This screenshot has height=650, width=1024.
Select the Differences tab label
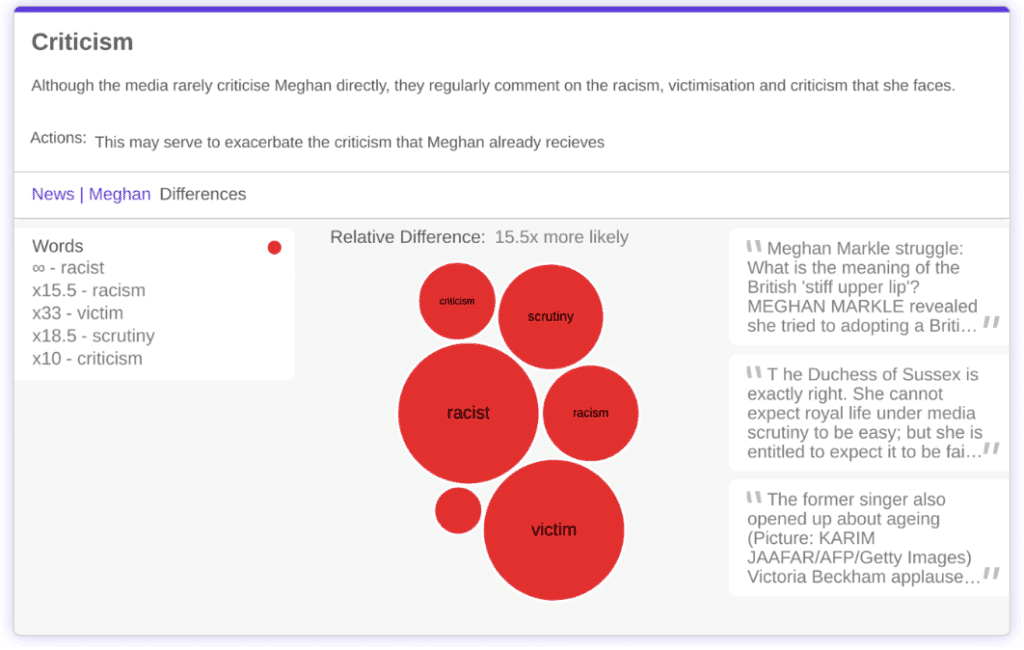click(x=202, y=194)
